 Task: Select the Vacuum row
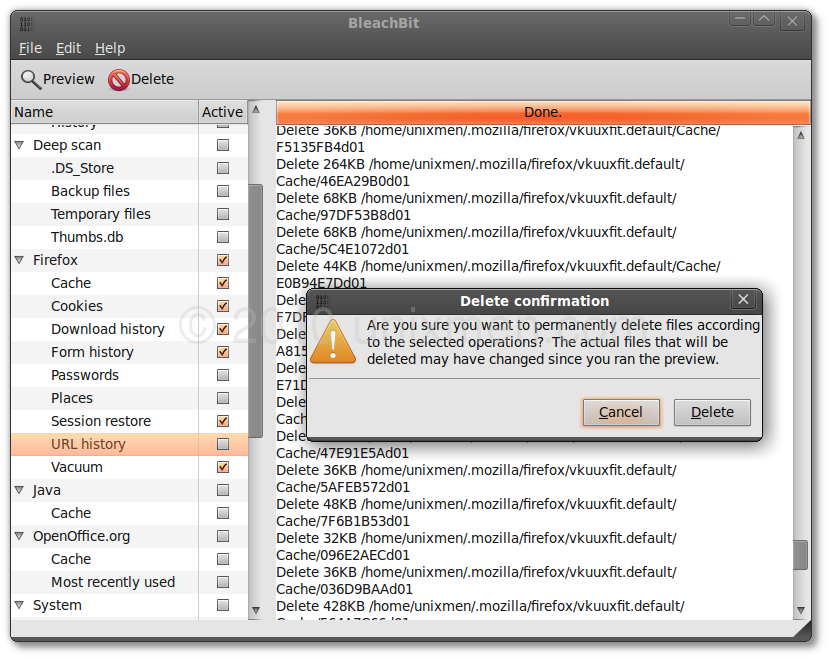pyautogui.click(x=130, y=467)
